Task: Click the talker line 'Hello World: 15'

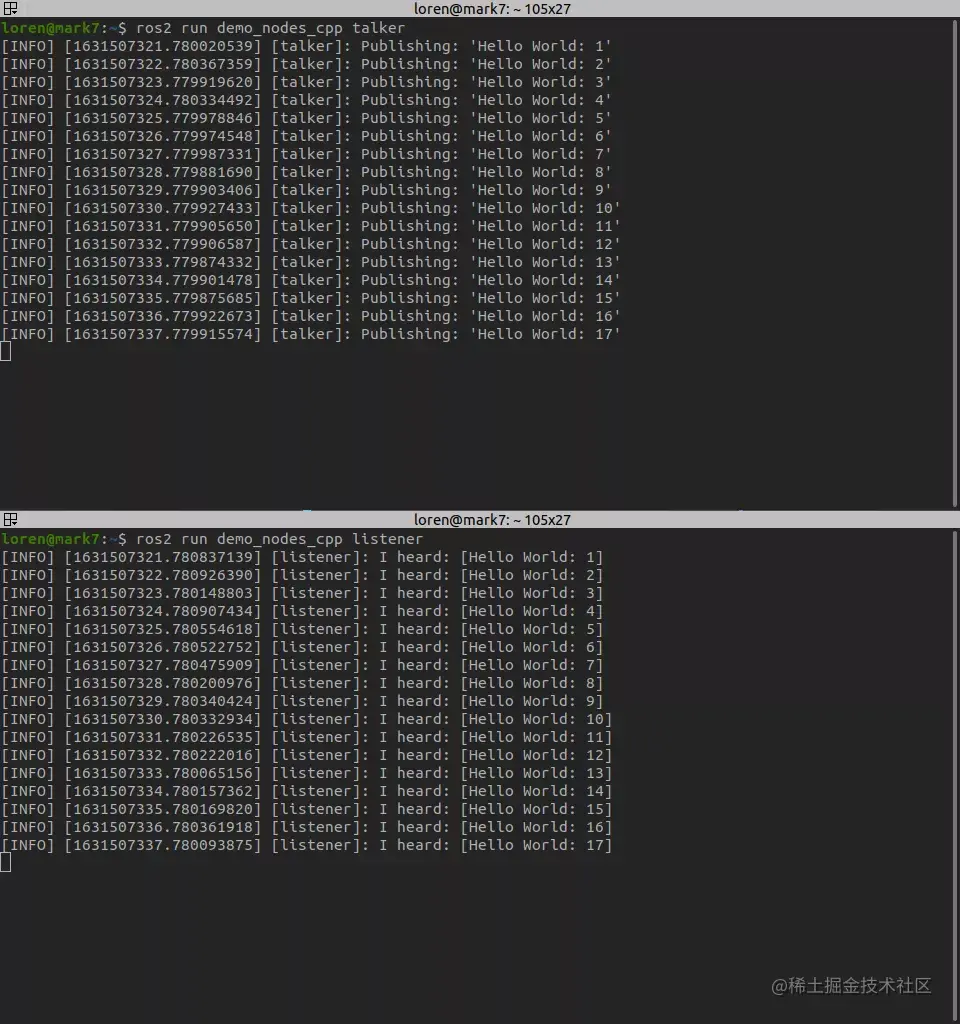Action: click(x=311, y=298)
